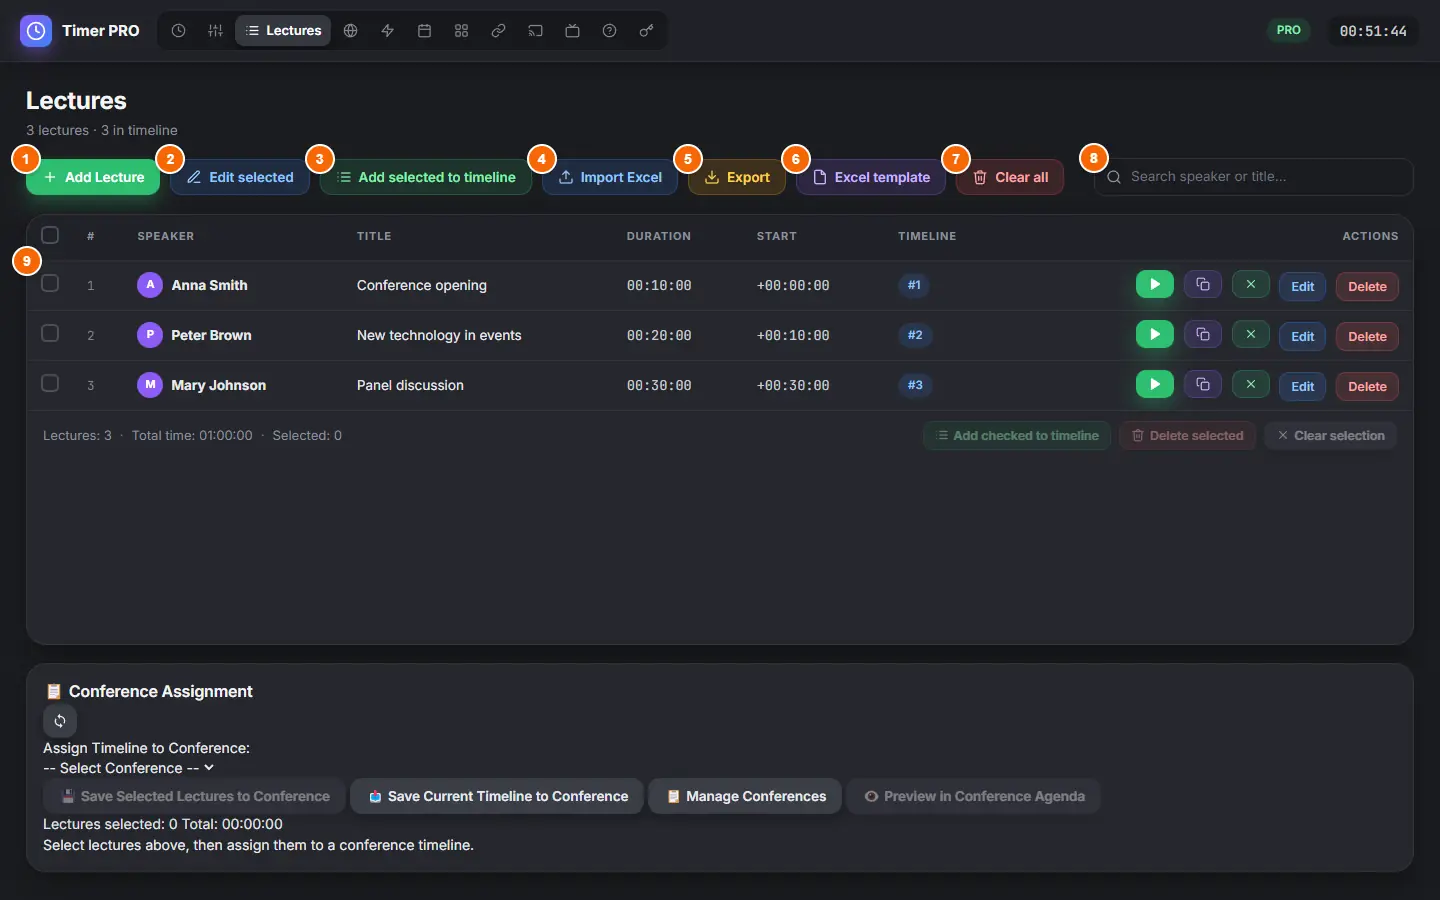Switch to the Lectures tab
This screenshot has height=900, width=1440.
click(x=283, y=31)
